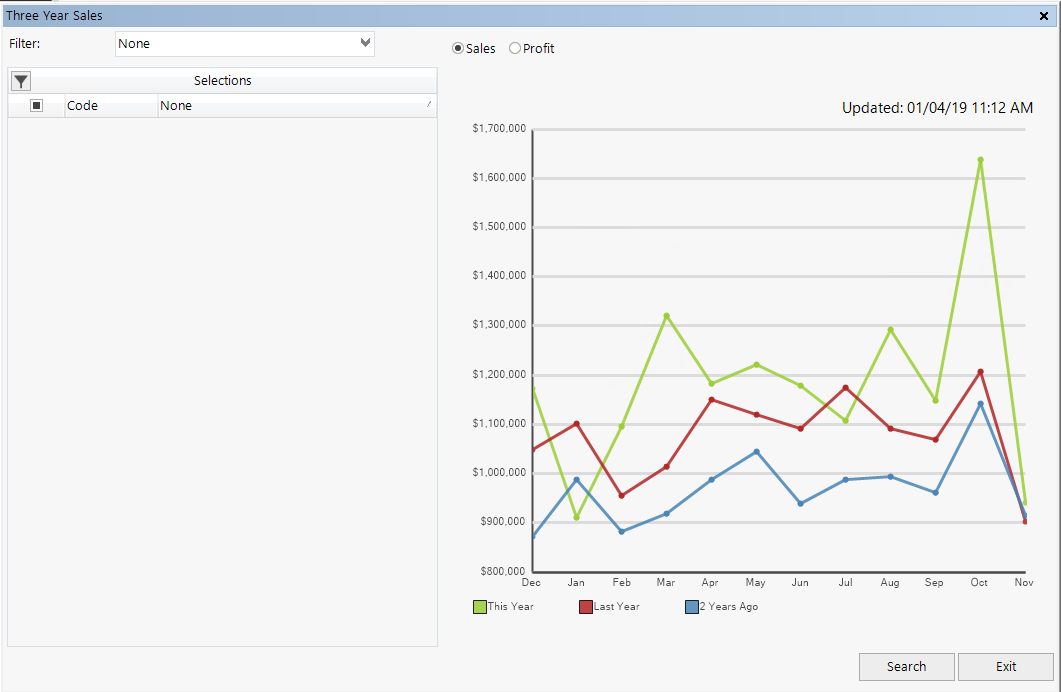Toggle the select-all checkbox in the grid header
Image resolution: width=1061 pixels, height=692 pixels.
coord(35,105)
